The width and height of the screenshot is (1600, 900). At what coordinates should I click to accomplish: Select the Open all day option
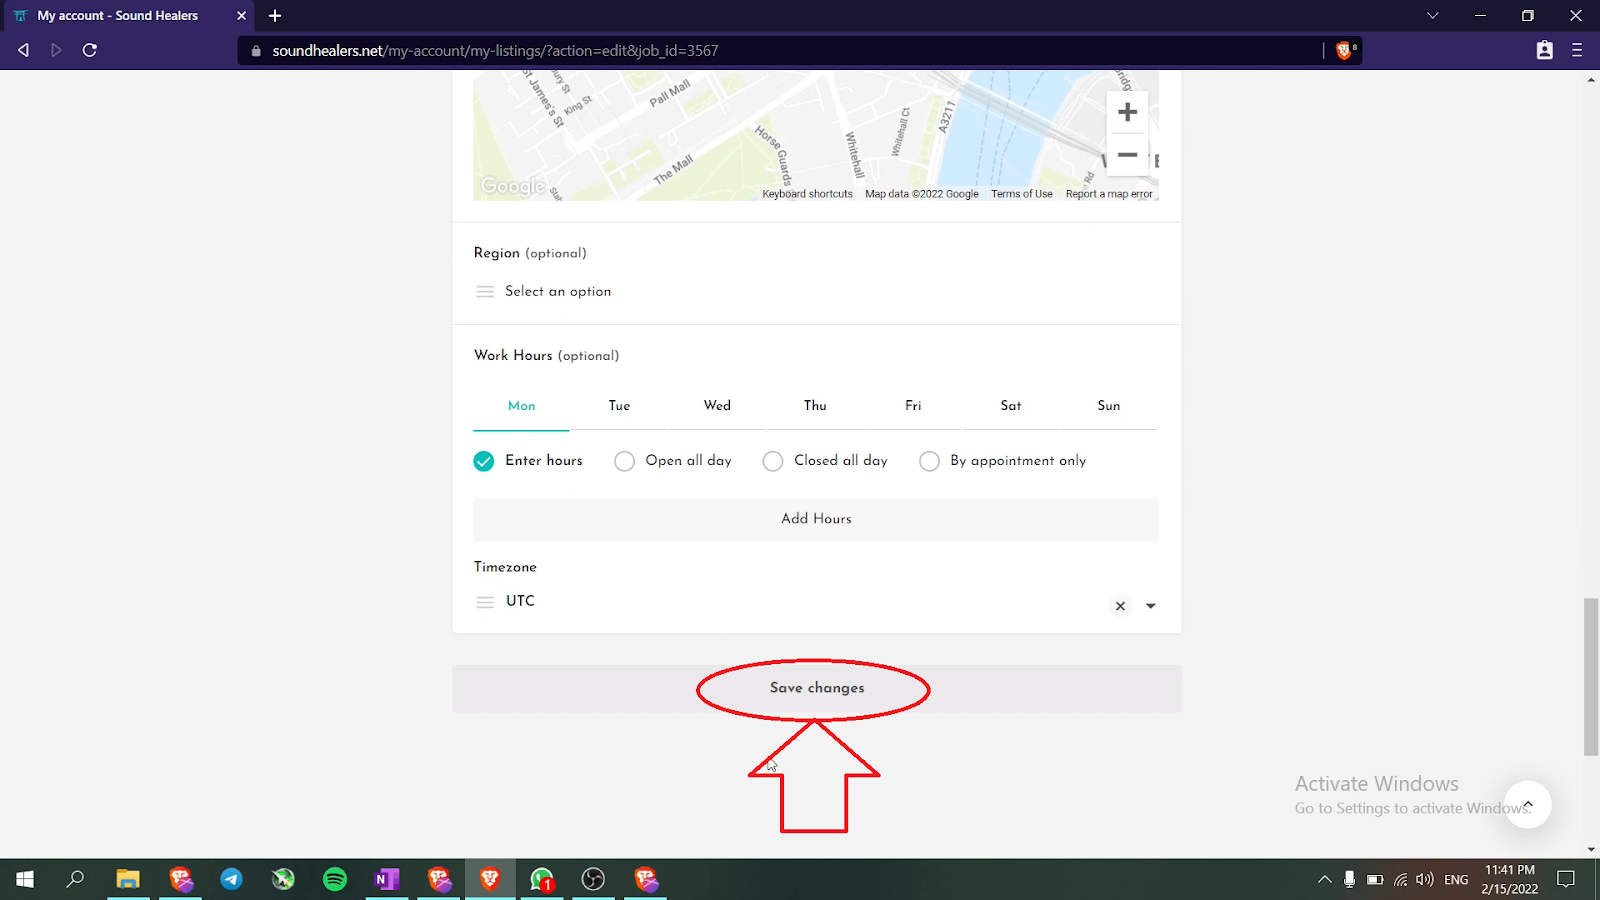624,461
